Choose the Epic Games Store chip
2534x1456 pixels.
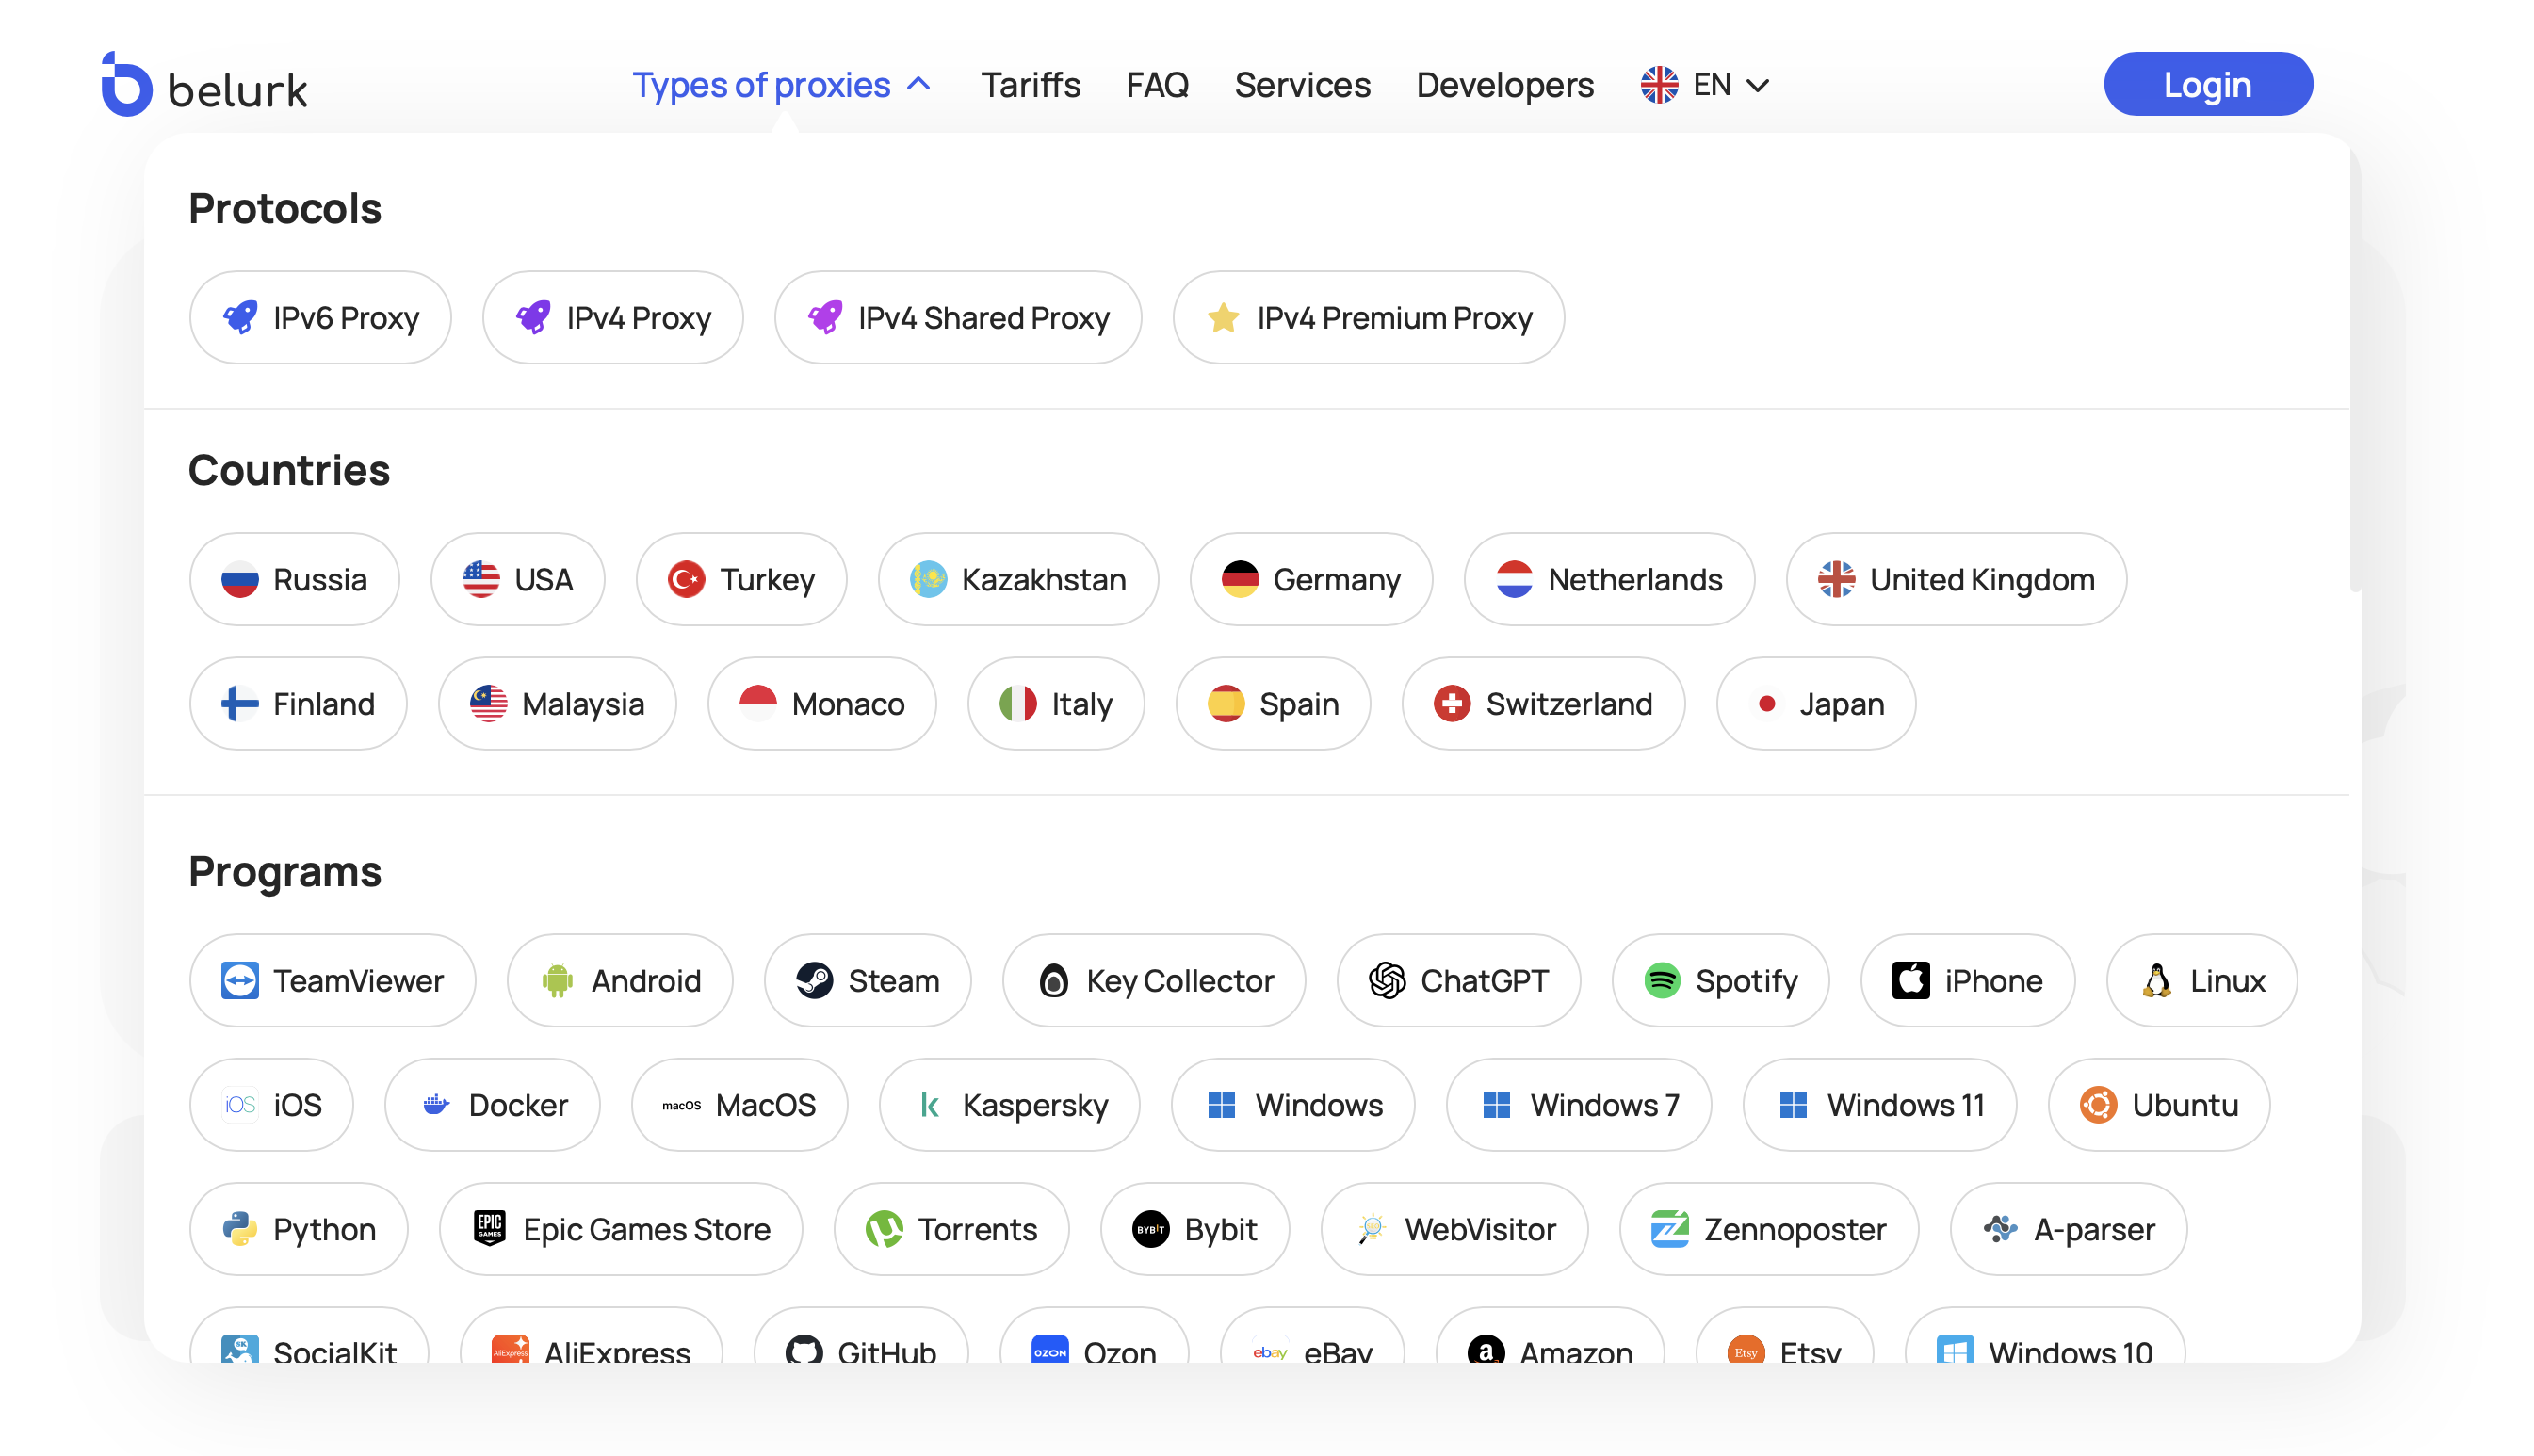(620, 1229)
